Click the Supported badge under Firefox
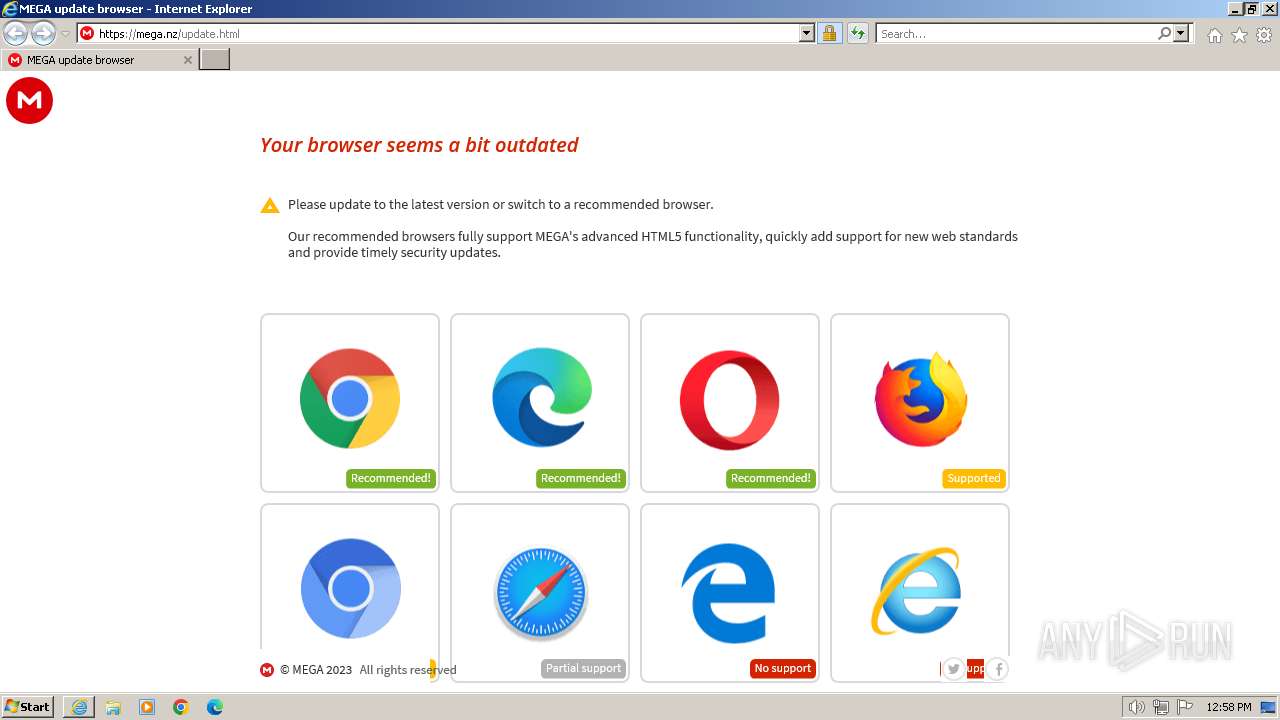1280x720 pixels. point(974,478)
